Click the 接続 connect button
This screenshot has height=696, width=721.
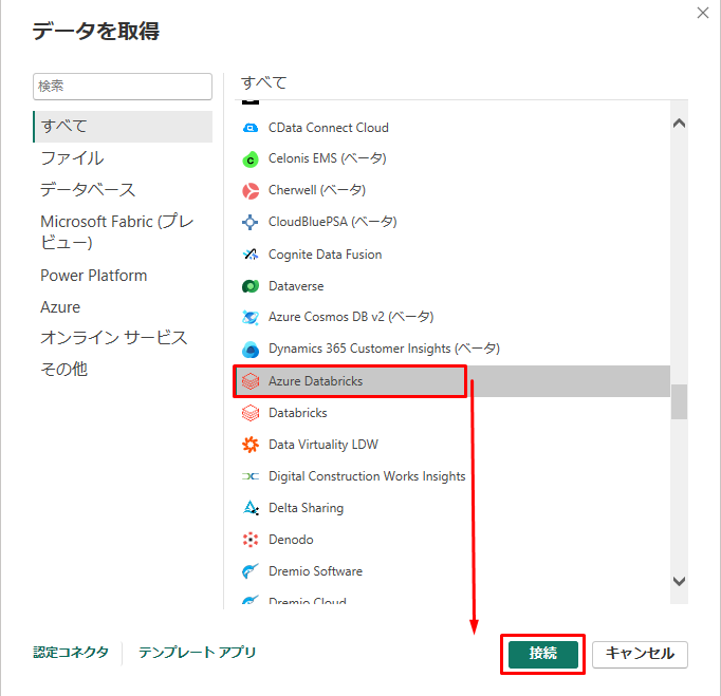tap(543, 654)
